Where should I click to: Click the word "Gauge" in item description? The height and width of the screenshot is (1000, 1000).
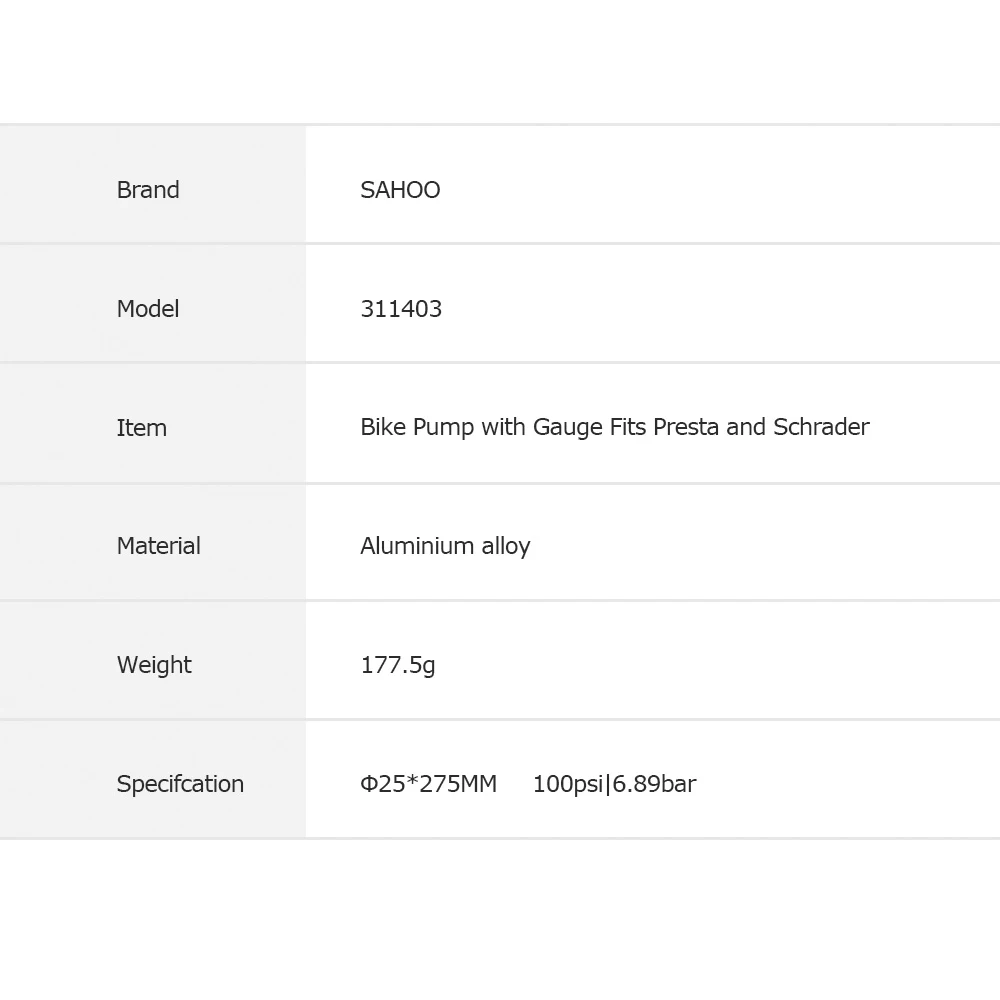click(x=568, y=427)
